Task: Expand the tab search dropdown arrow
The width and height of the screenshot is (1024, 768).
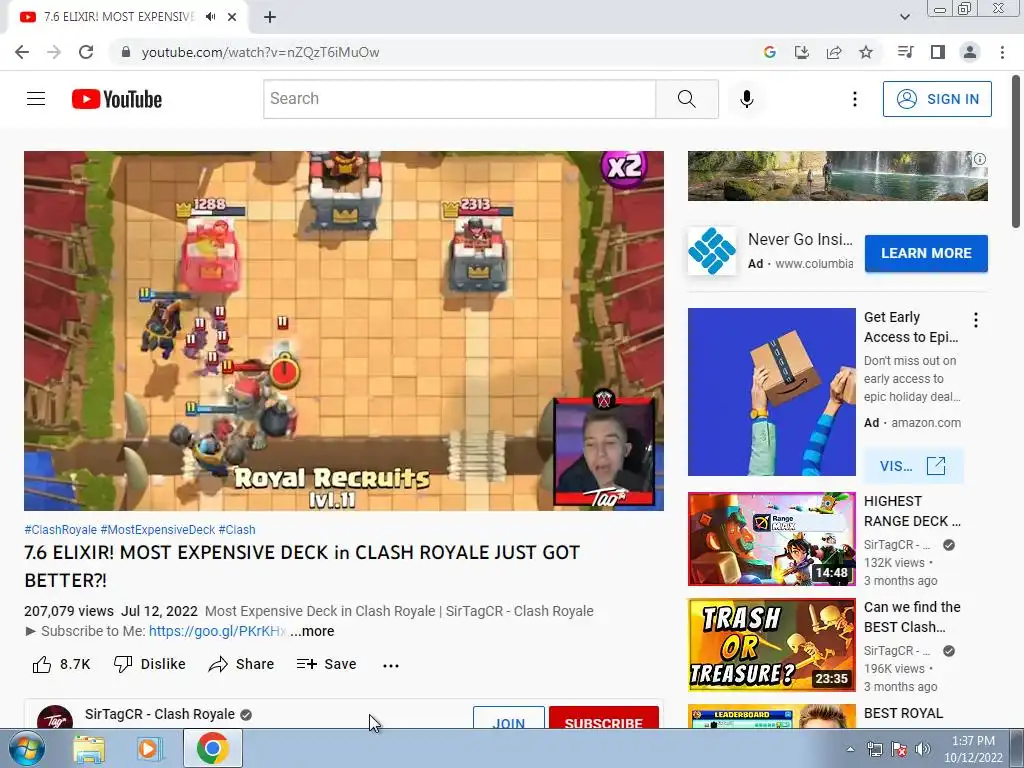Action: (904, 17)
